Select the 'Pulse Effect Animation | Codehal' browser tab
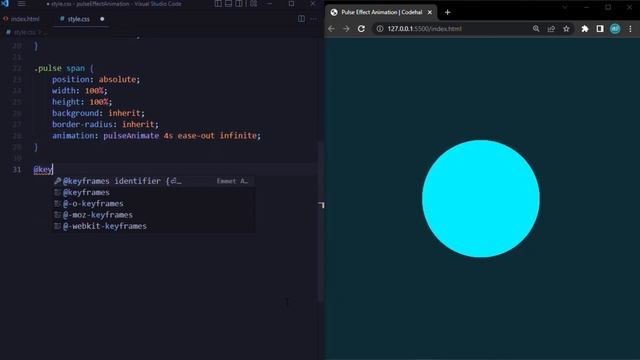The image size is (640, 360). [381, 12]
